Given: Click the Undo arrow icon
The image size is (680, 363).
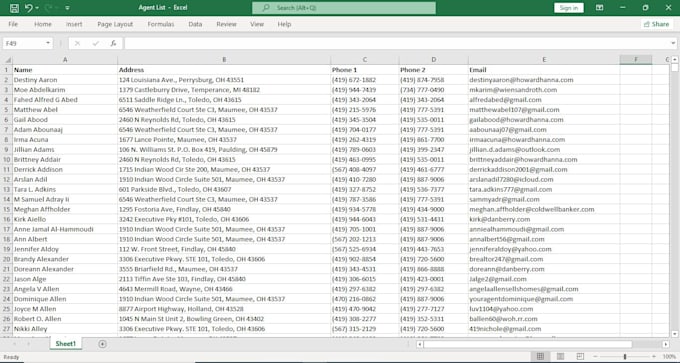Looking at the screenshot, I should (28, 8).
